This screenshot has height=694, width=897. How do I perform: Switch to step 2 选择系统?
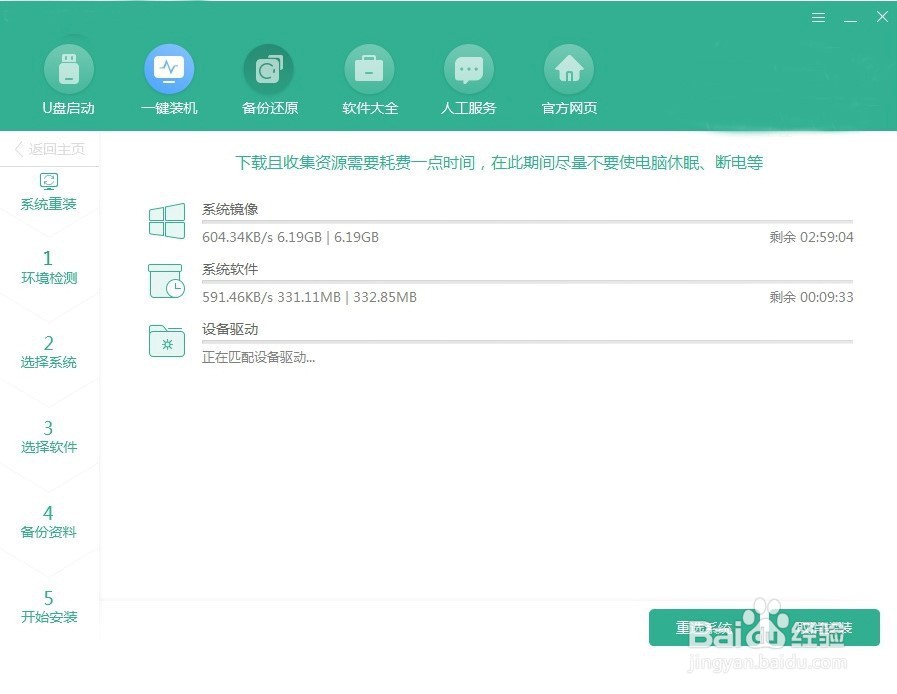(x=49, y=352)
